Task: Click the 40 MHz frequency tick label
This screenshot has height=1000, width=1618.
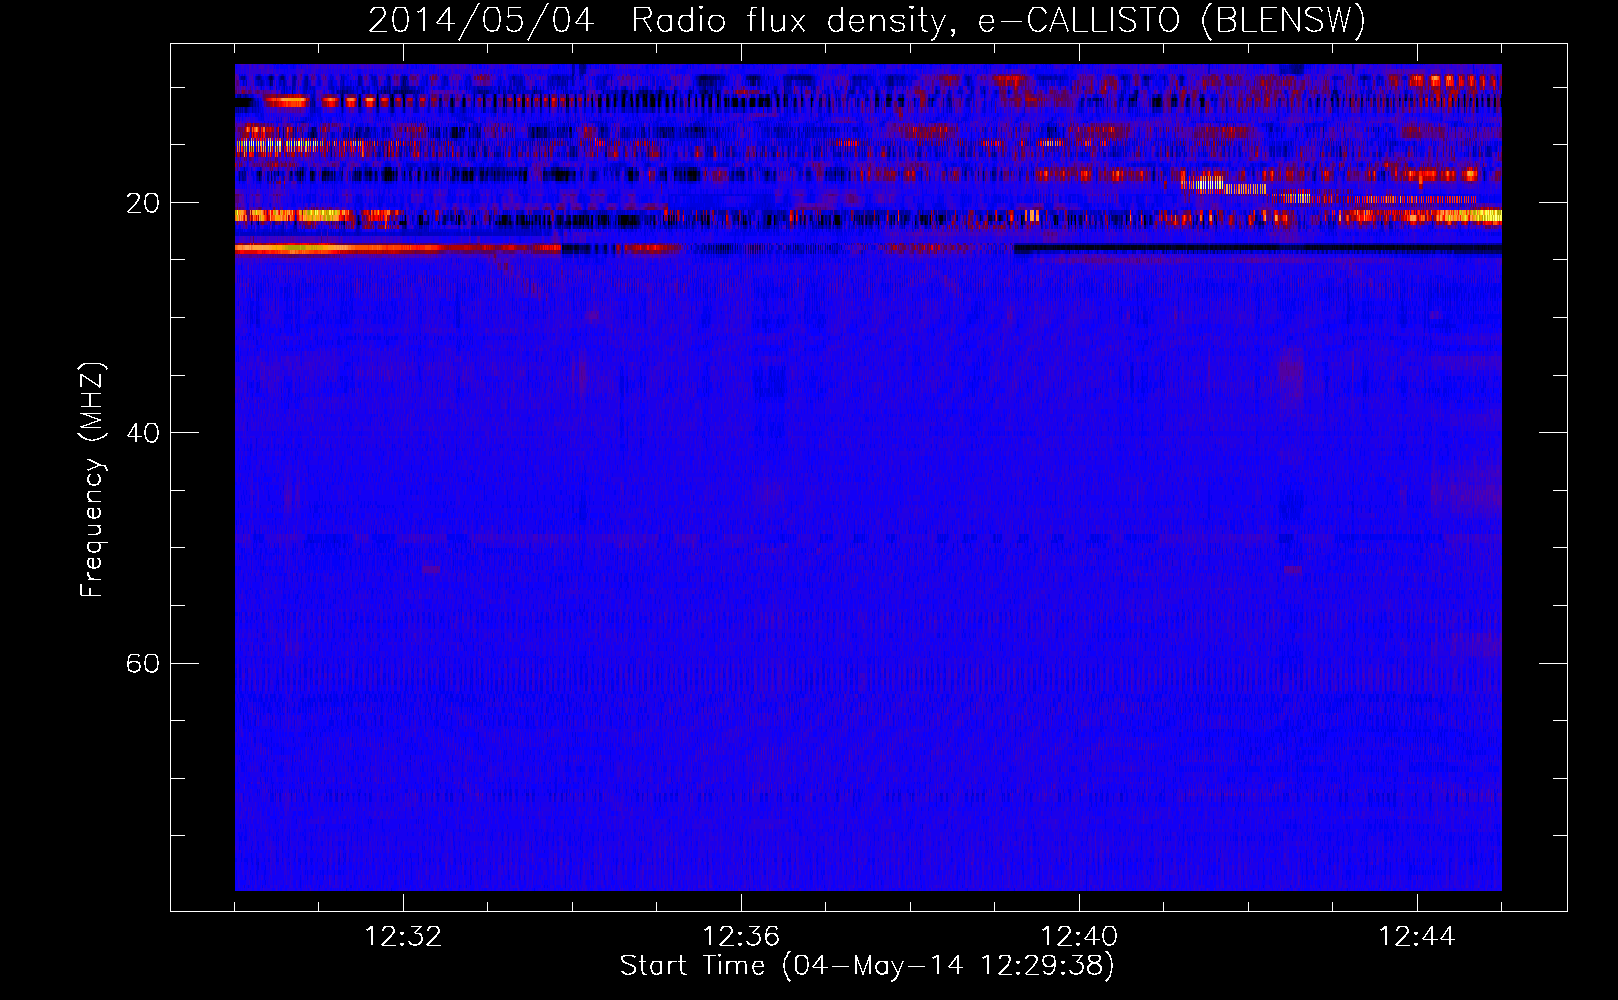Action: click(x=143, y=433)
